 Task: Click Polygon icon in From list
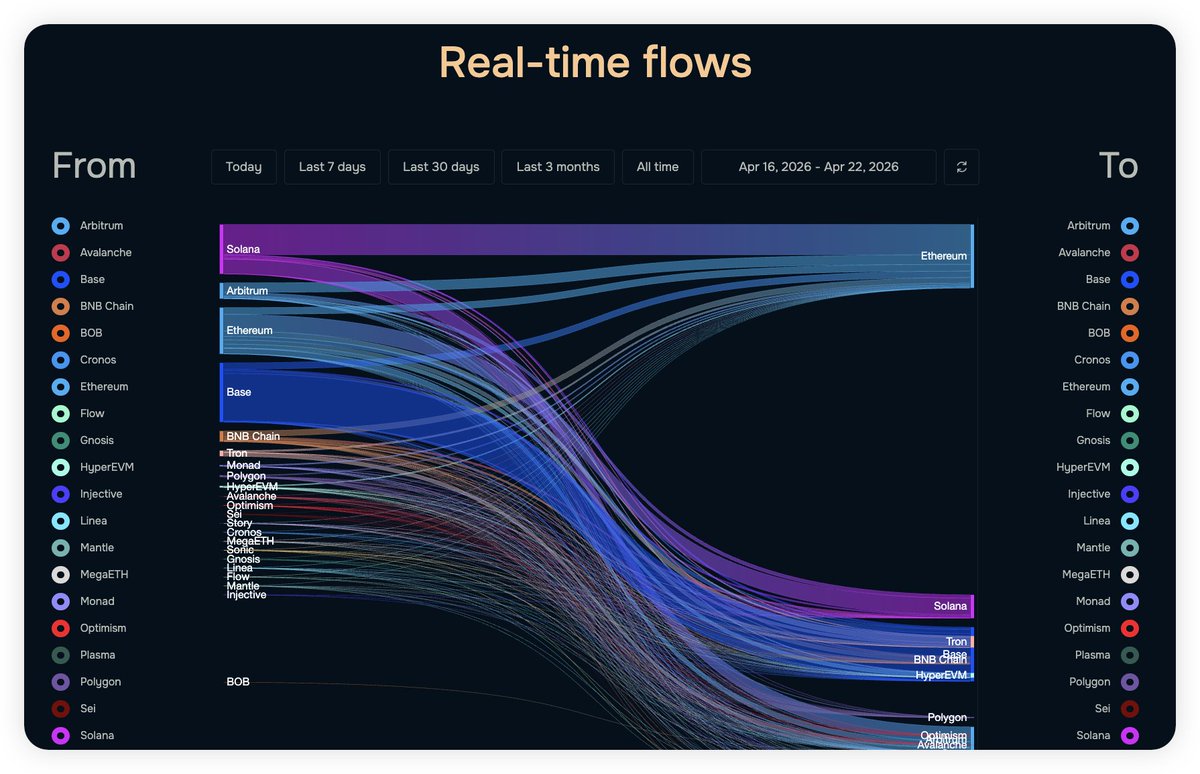click(61, 682)
